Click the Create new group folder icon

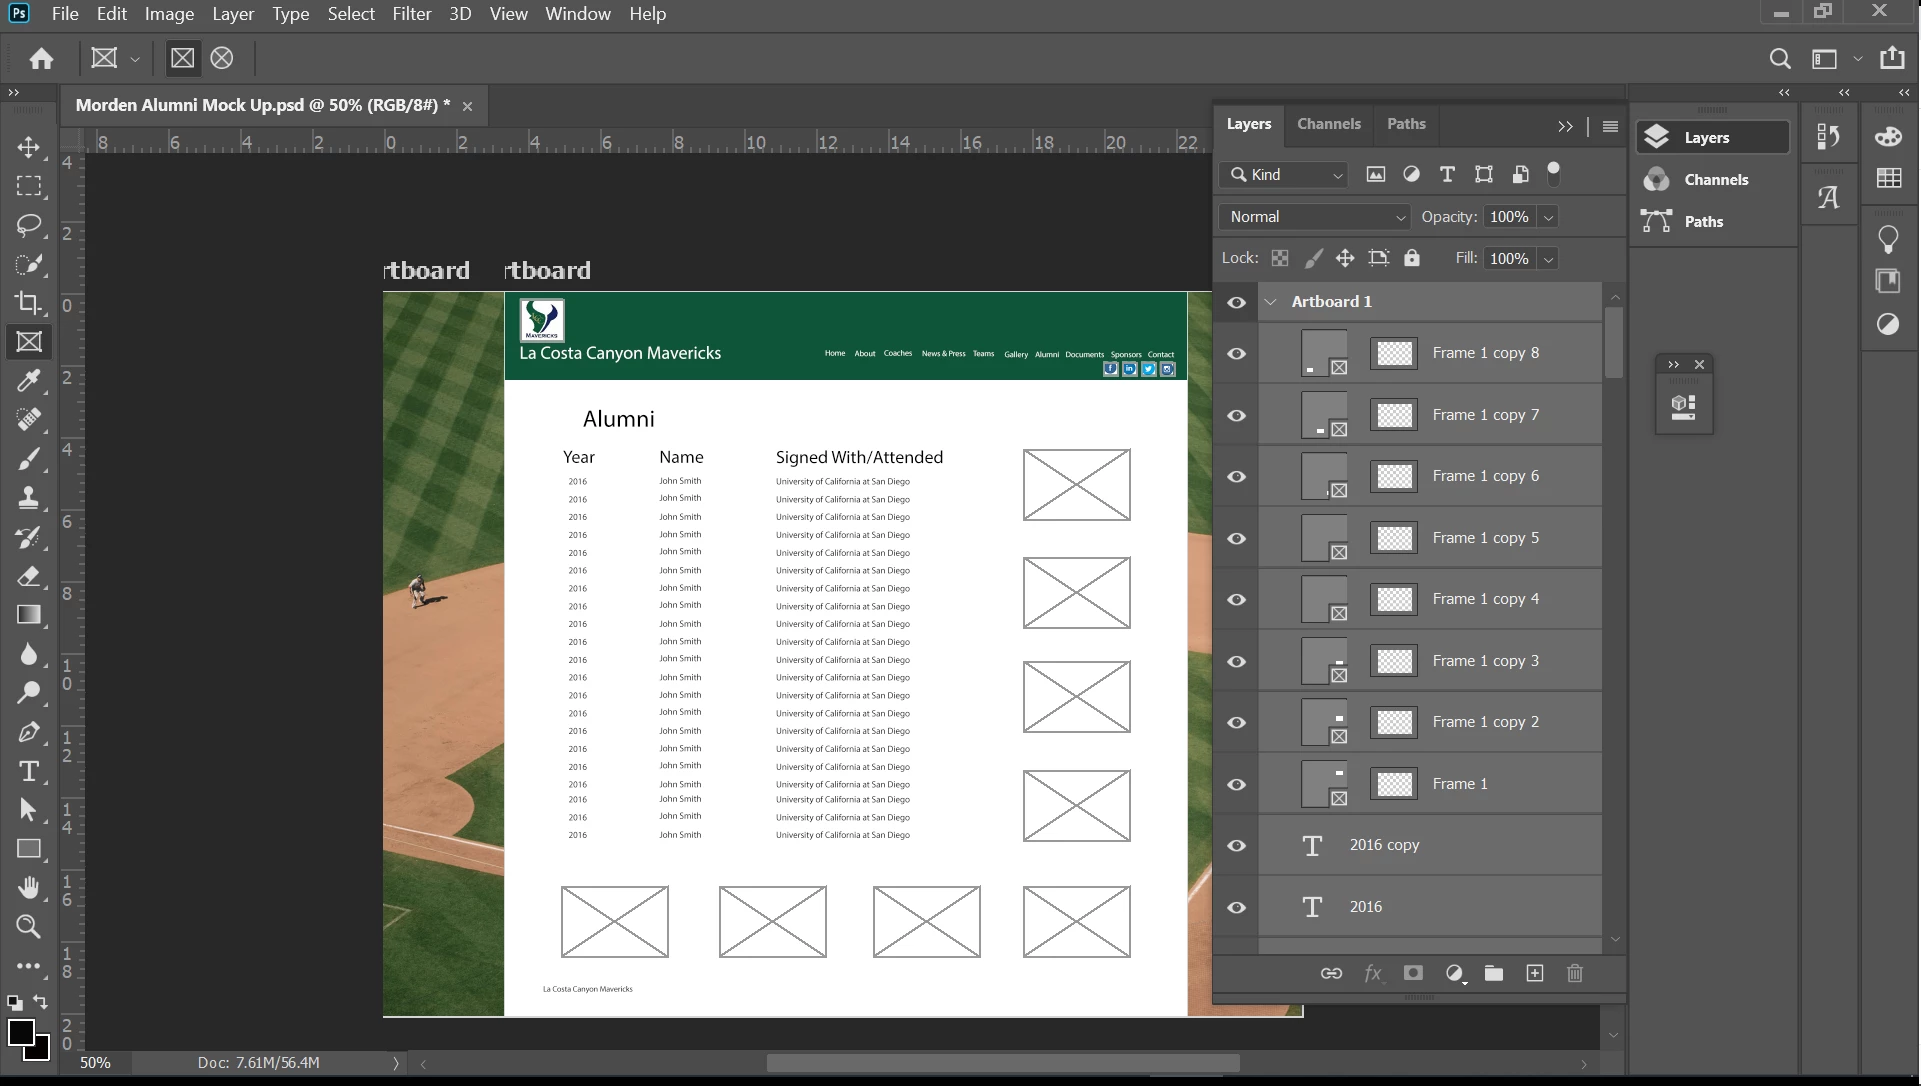[x=1494, y=973]
